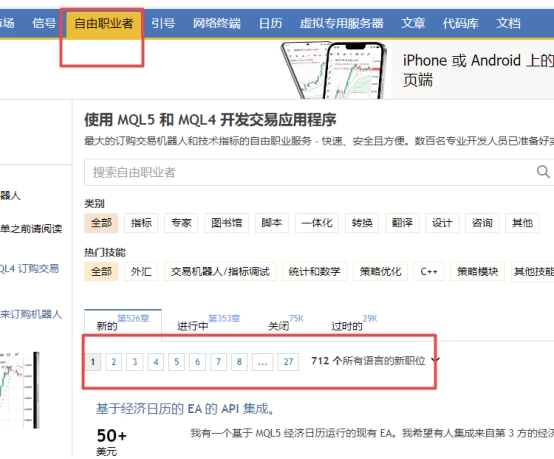Filter by category 转换
The height and width of the screenshot is (459, 554).
pyautogui.click(x=362, y=223)
